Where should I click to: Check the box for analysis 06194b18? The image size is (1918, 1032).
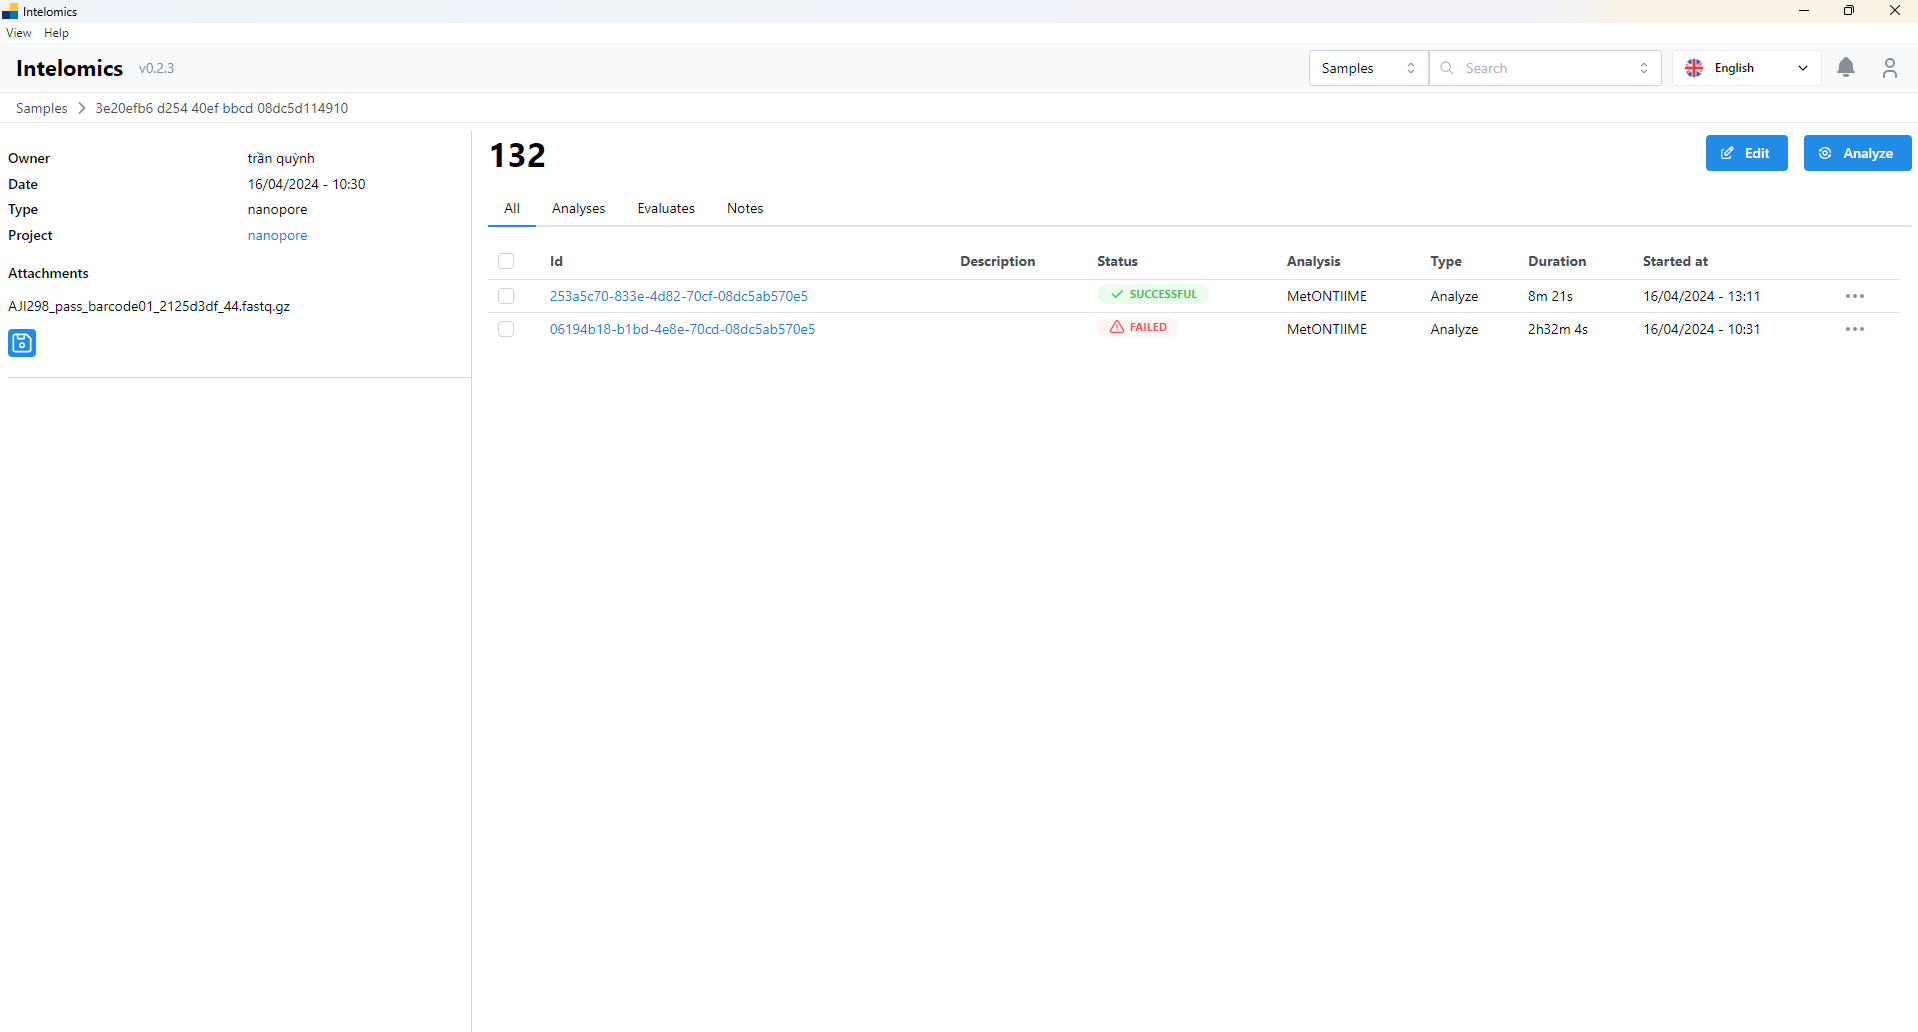(506, 329)
